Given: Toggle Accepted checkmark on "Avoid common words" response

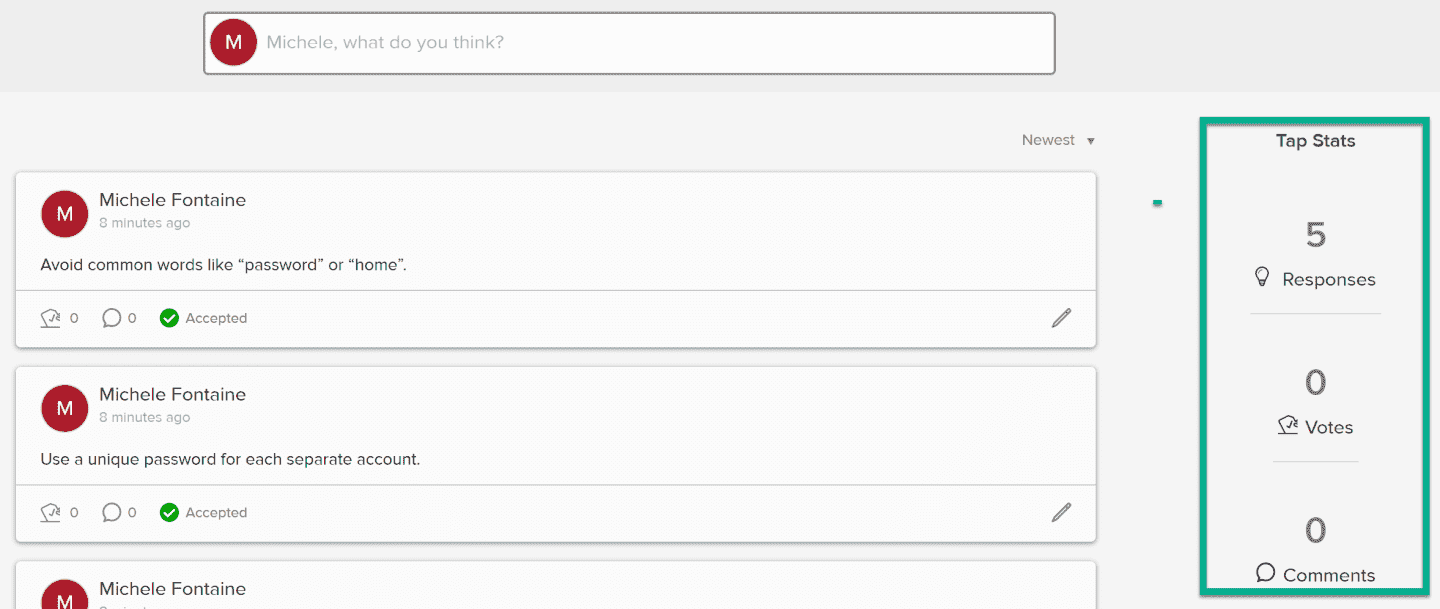Looking at the screenshot, I should click(x=170, y=318).
